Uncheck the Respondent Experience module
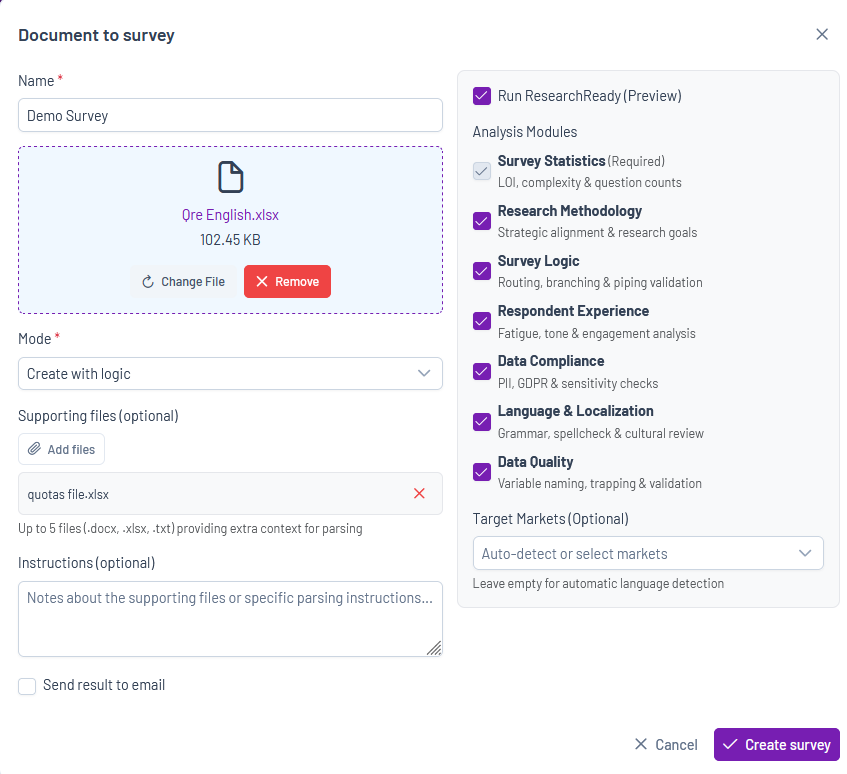Viewport: 847px width, 774px height. (482, 321)
